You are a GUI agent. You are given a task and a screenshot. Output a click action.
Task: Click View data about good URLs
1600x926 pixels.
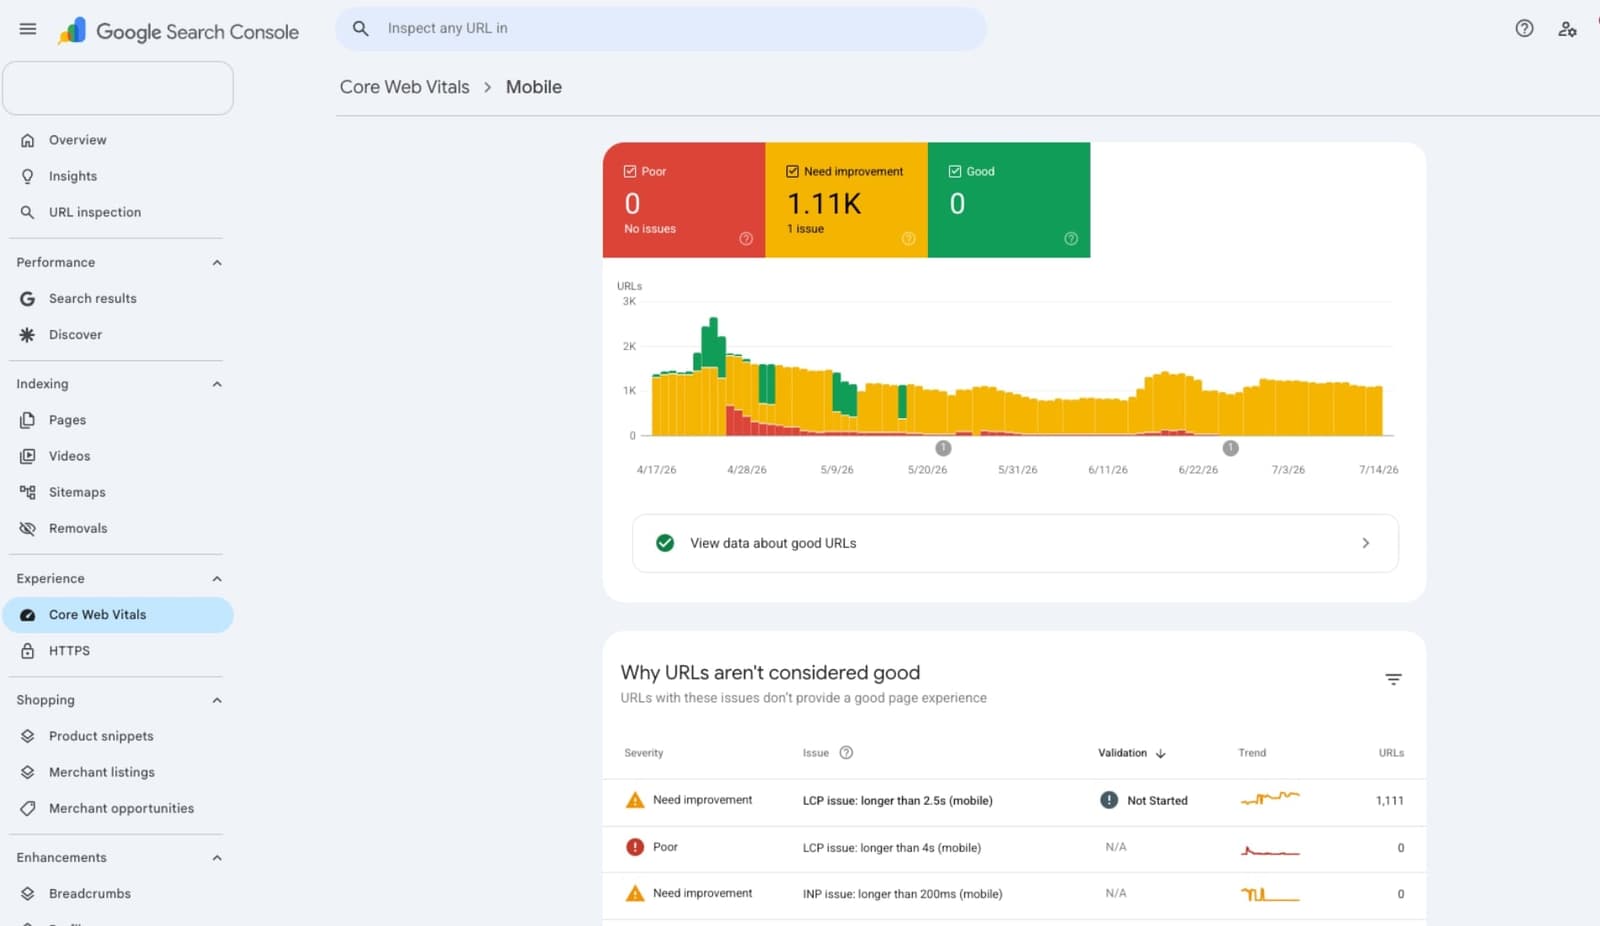[1015, 543]
